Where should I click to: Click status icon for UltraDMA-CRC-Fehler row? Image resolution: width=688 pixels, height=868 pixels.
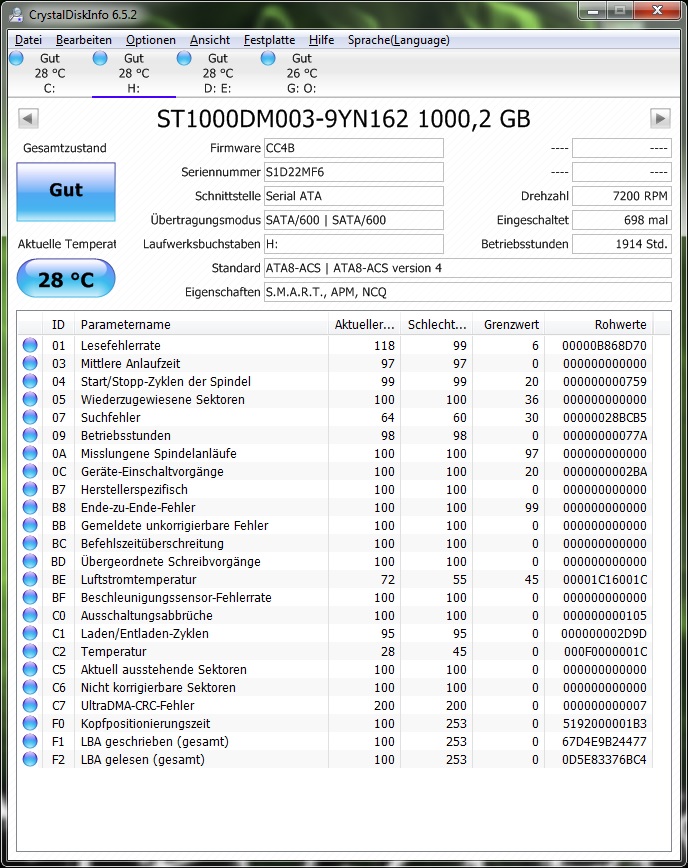click(30, 705)
